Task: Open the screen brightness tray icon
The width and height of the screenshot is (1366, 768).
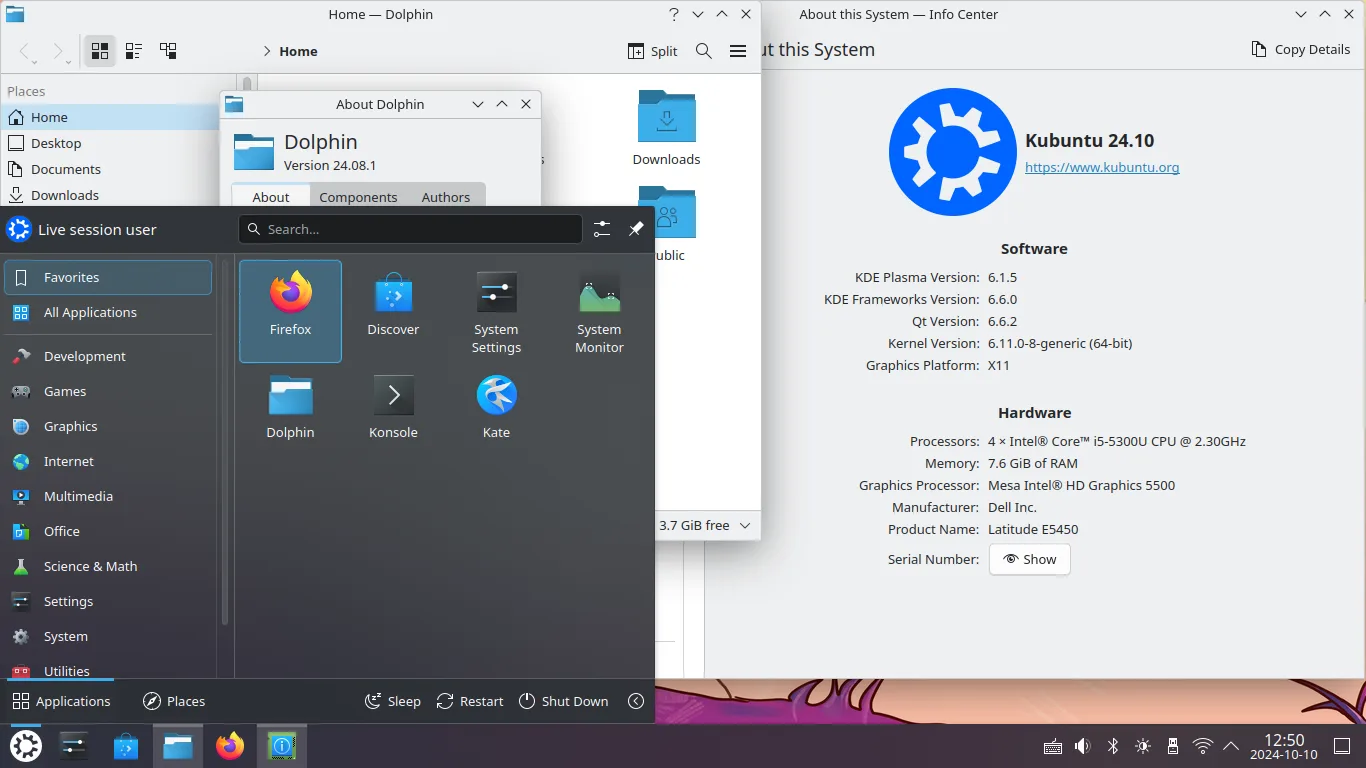Action: (1143, 746)
